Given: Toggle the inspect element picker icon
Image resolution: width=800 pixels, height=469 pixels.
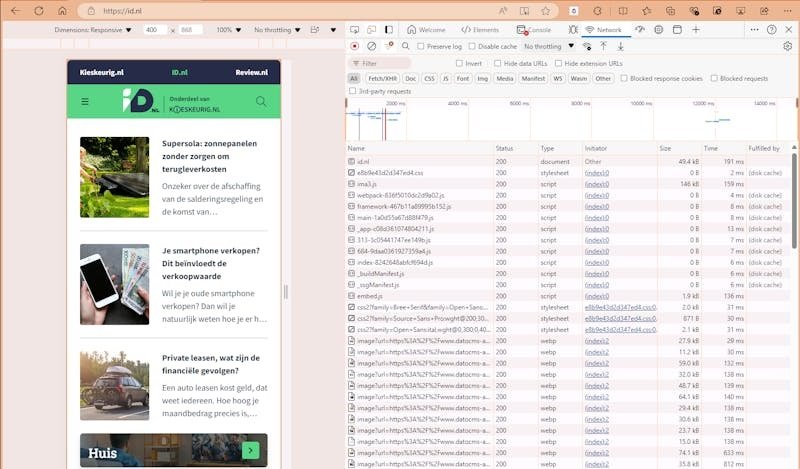Looking at the screenshot, I should coord(355,30).
